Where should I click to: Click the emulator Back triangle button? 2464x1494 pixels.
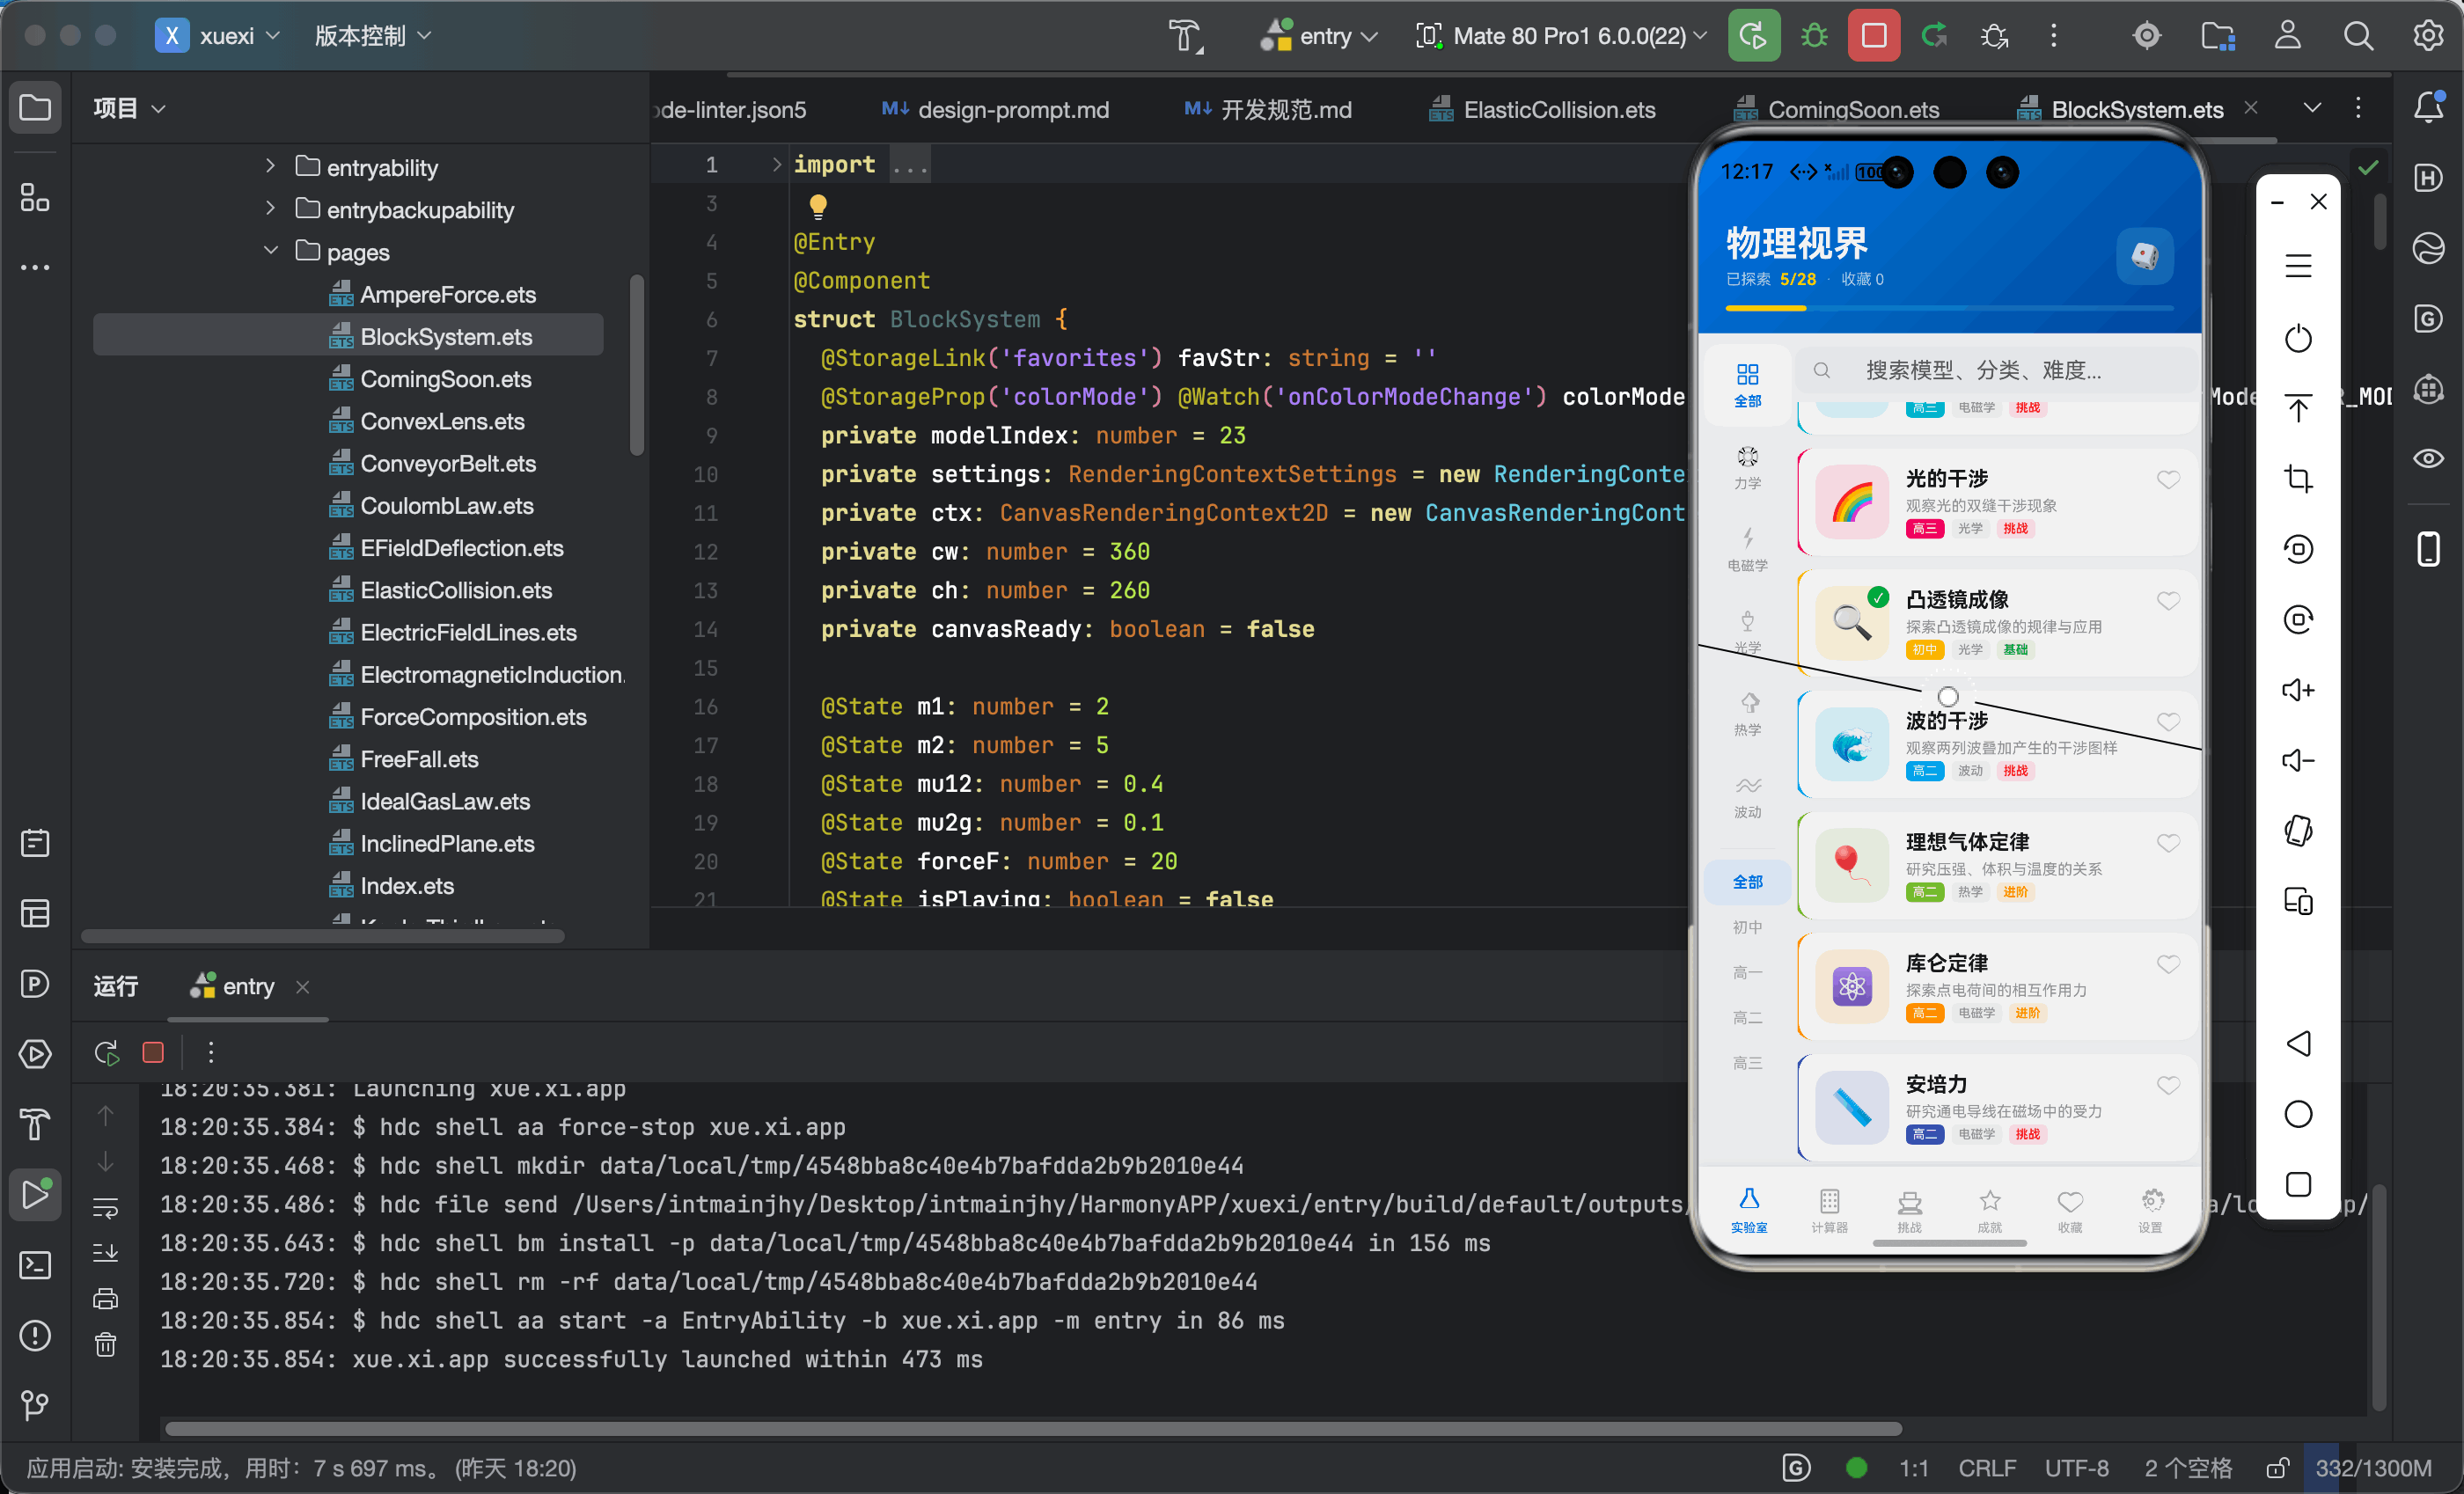(x=2298, y=1043)
